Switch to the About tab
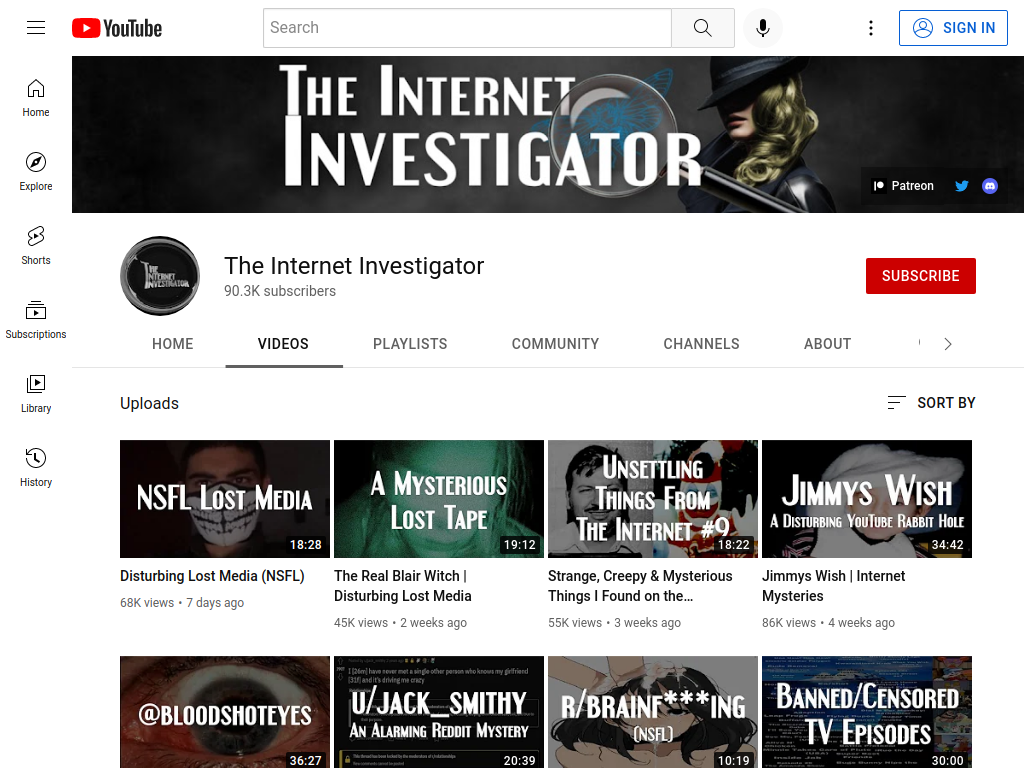Image resolution: width=1024 pixels, height=768 pixels. pos(827,344)
